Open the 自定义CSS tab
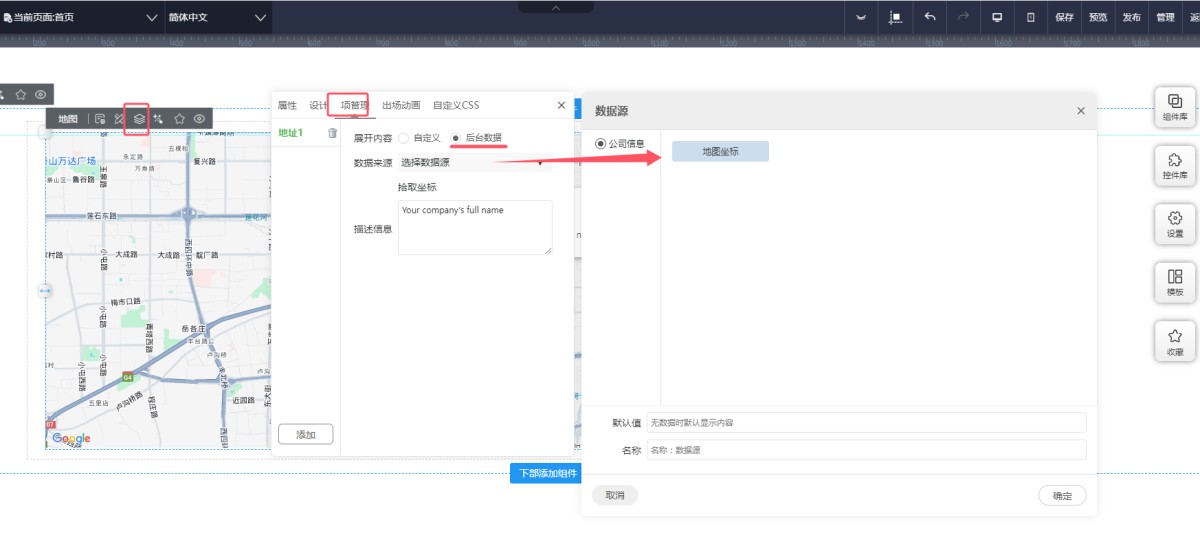 456,105
